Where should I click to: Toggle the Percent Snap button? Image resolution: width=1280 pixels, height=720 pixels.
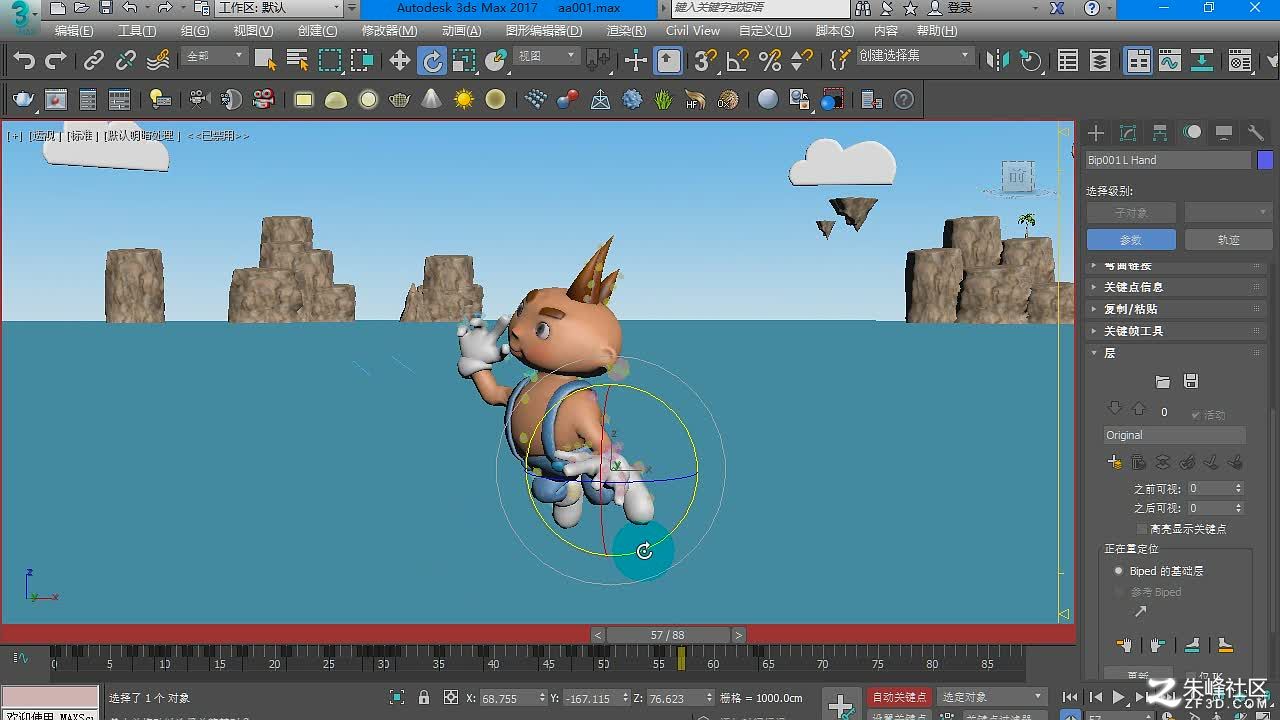[770, 61]
